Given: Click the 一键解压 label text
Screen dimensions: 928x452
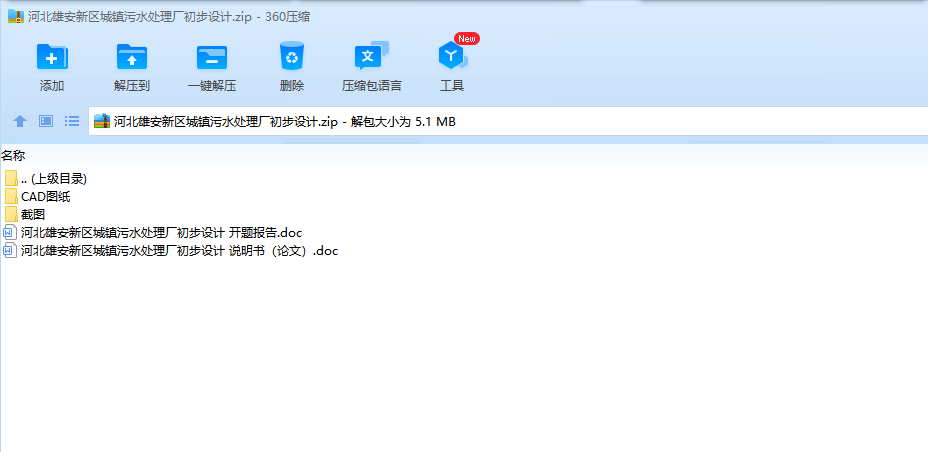Looking at the screenshot, I should click(212, 86).
